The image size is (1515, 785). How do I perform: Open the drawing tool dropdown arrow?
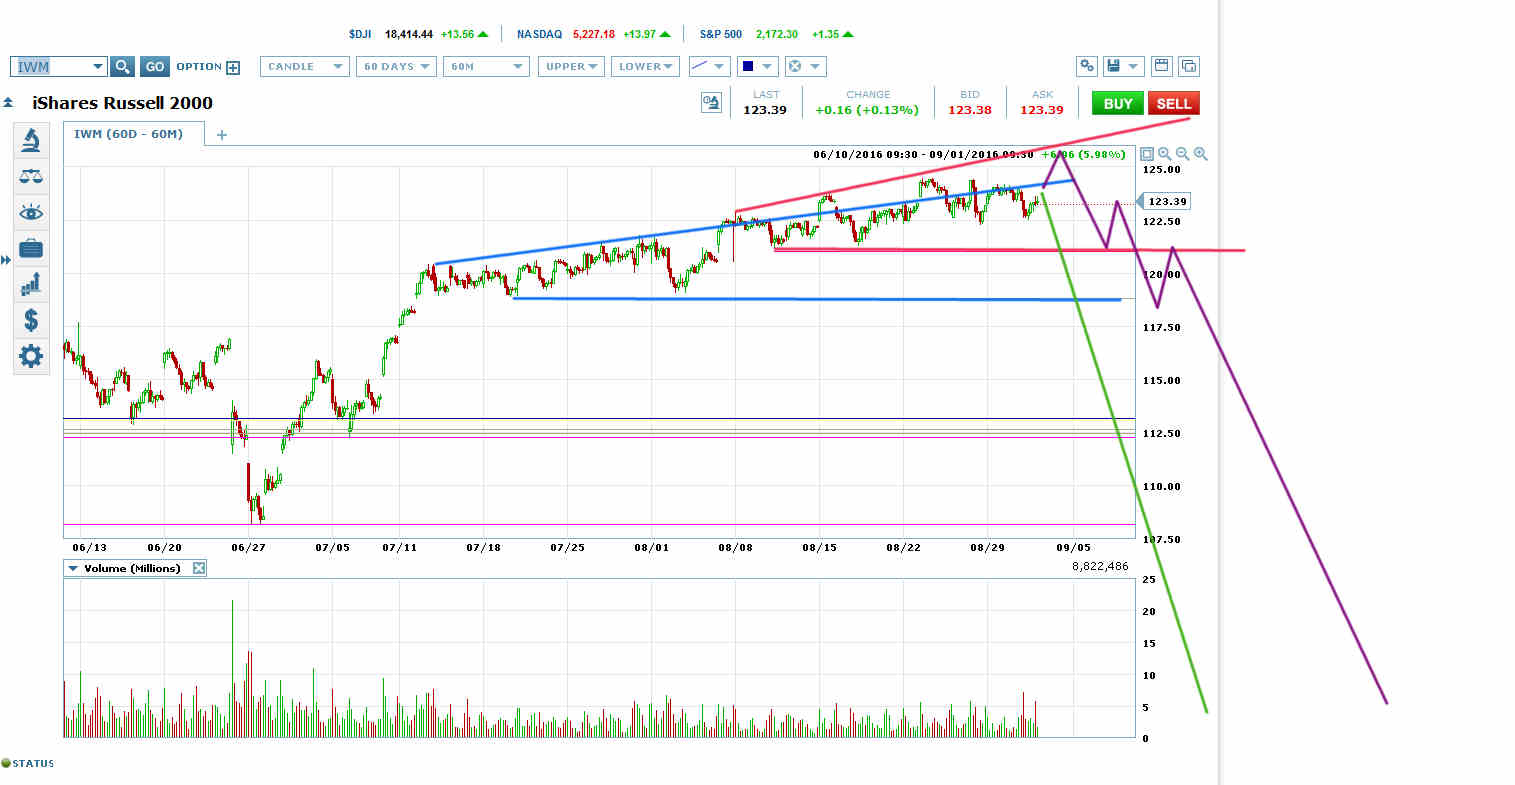(720, 67)
